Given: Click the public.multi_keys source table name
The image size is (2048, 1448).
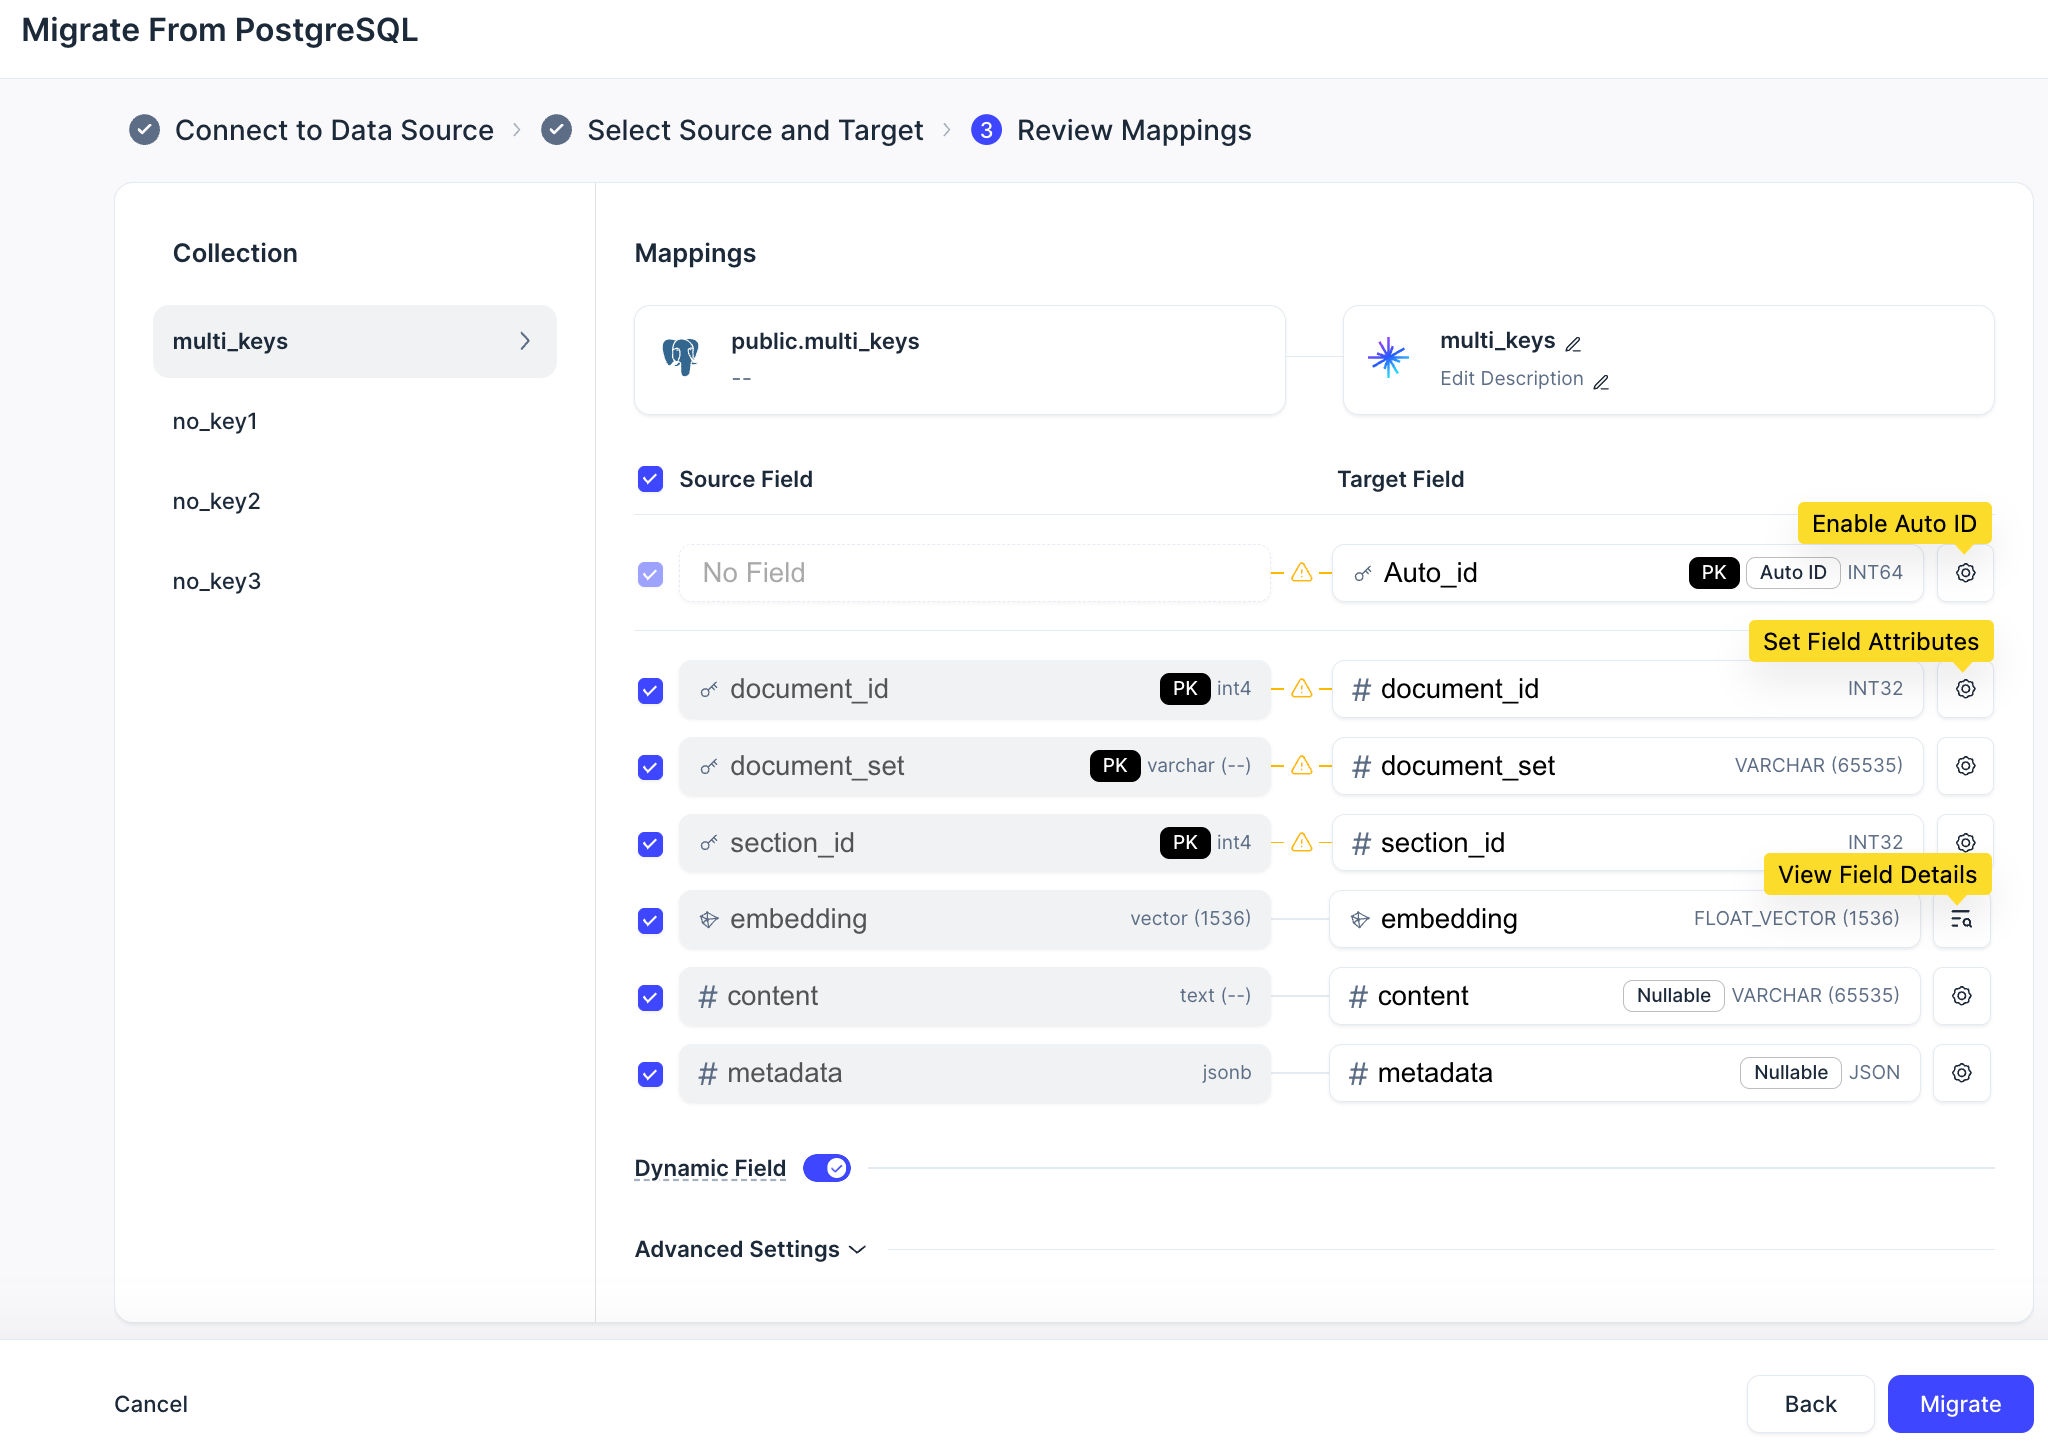Looking at the screenshot, I should (x=825, y=341).
